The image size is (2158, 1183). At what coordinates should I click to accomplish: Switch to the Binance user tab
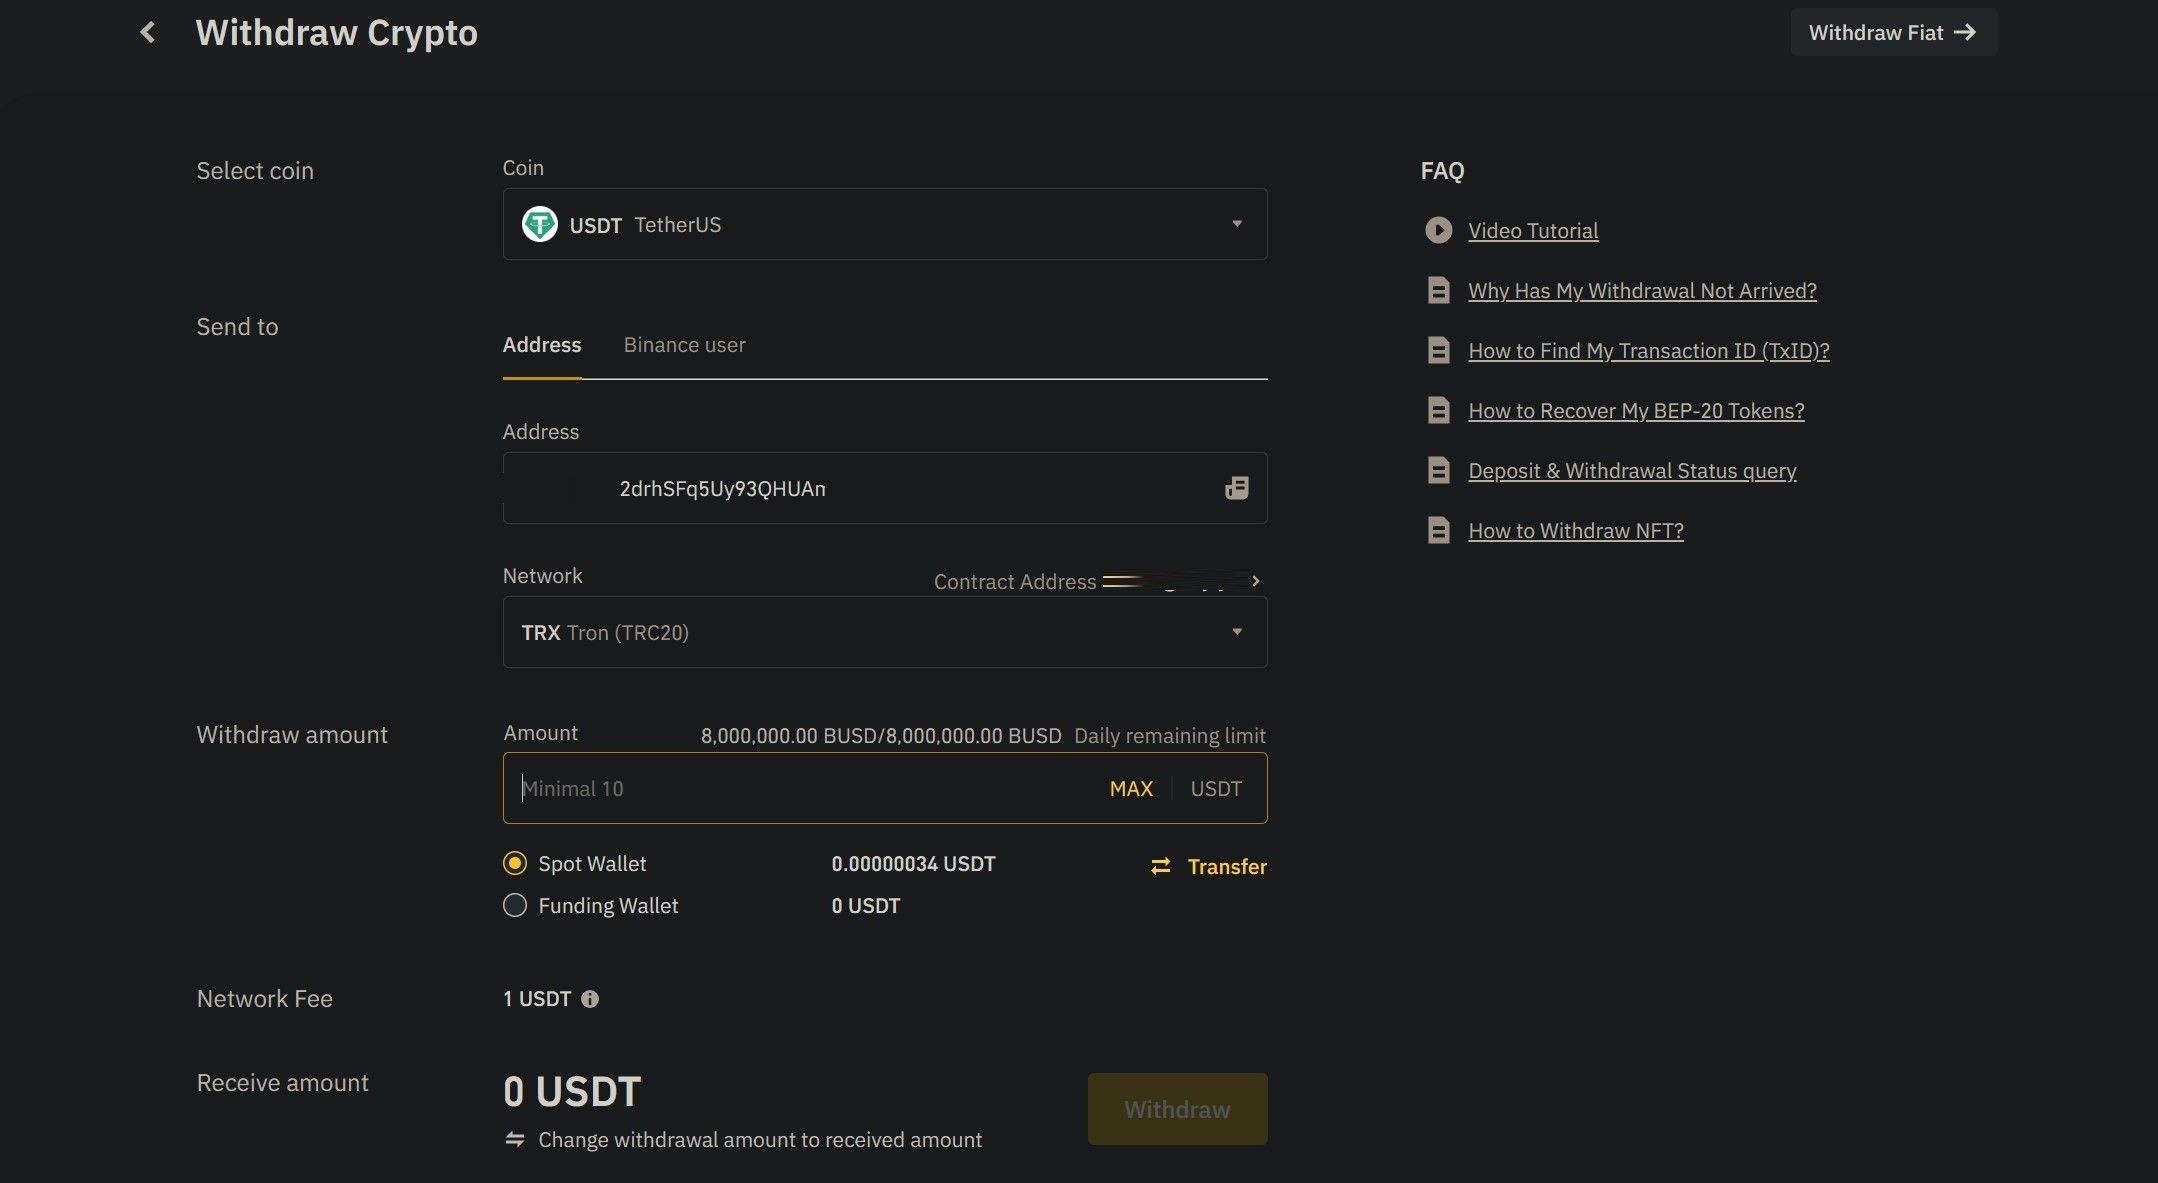click(684, 344)
